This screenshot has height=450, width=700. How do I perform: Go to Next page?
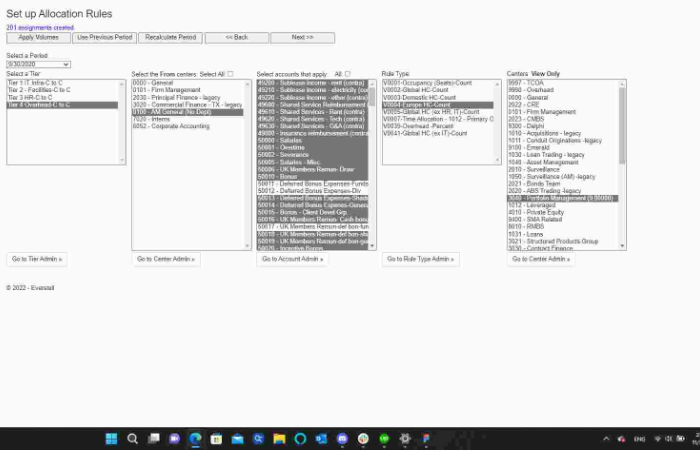(x=303, y=37)
